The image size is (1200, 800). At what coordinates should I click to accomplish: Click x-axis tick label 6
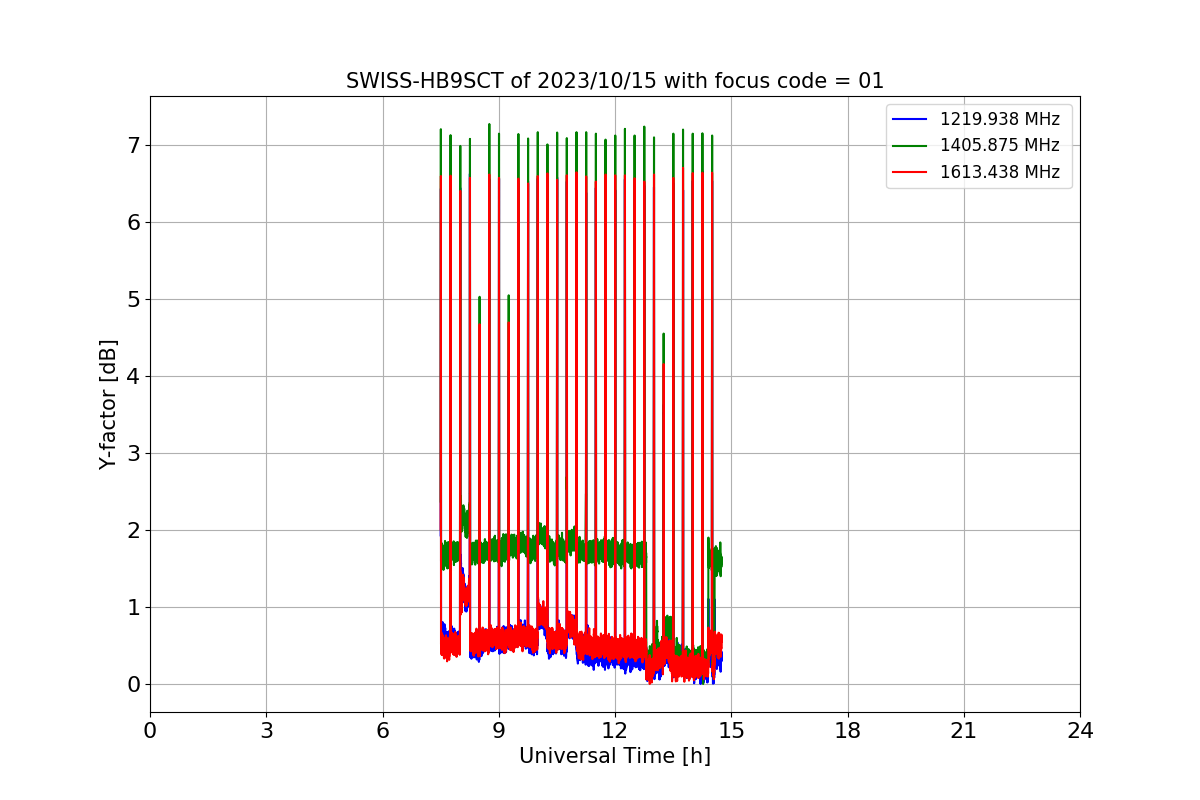[x=383, y=731]
